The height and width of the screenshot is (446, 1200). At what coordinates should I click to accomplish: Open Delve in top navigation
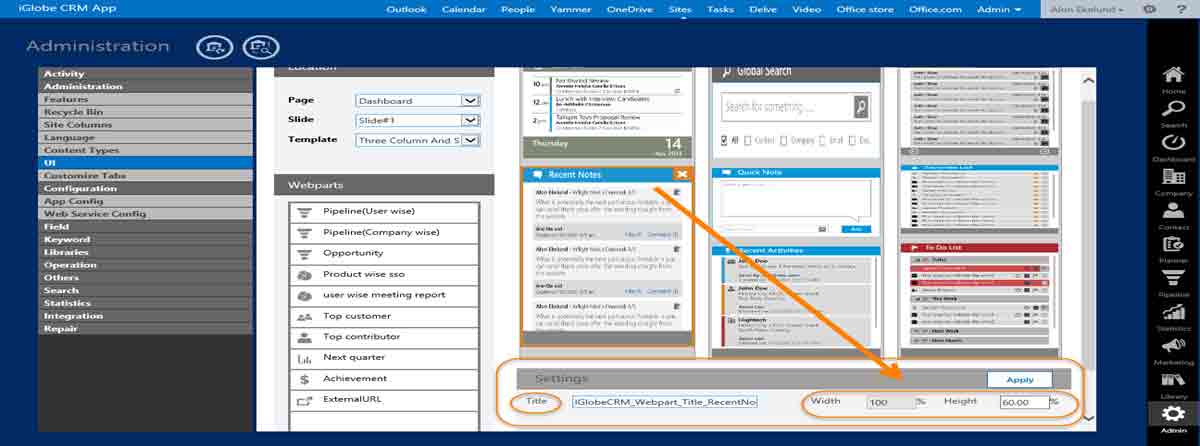pyautogui.click(x=763, y=9)
